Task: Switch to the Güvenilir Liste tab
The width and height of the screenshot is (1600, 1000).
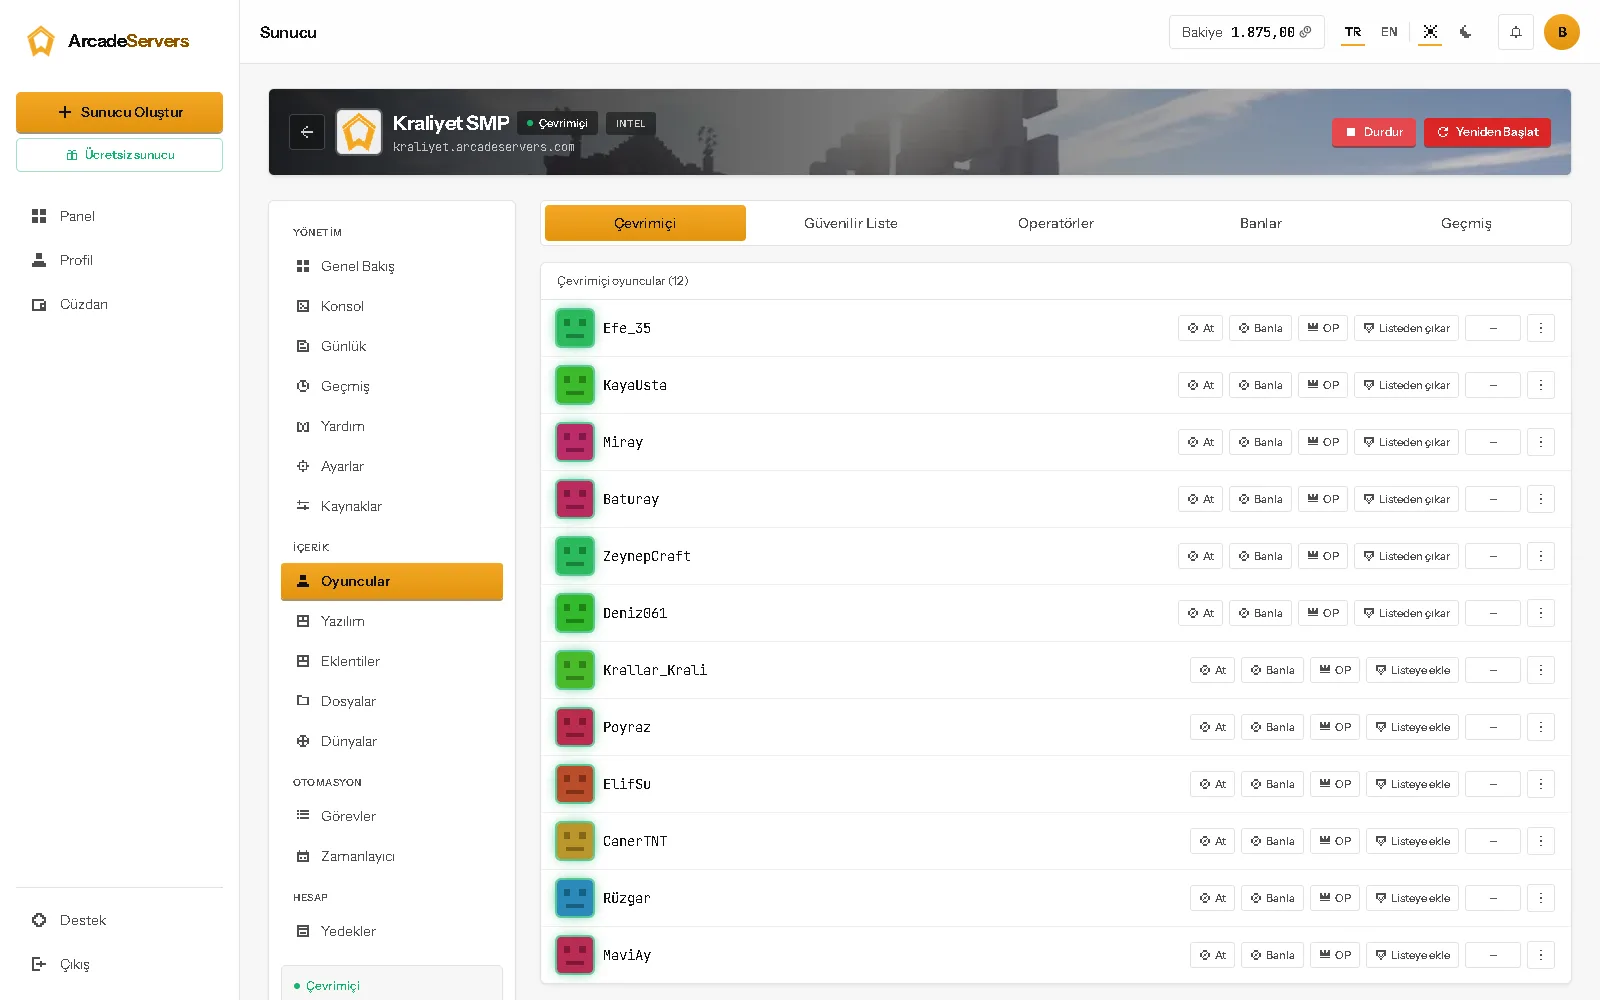Action: click(x=851, y=223)
